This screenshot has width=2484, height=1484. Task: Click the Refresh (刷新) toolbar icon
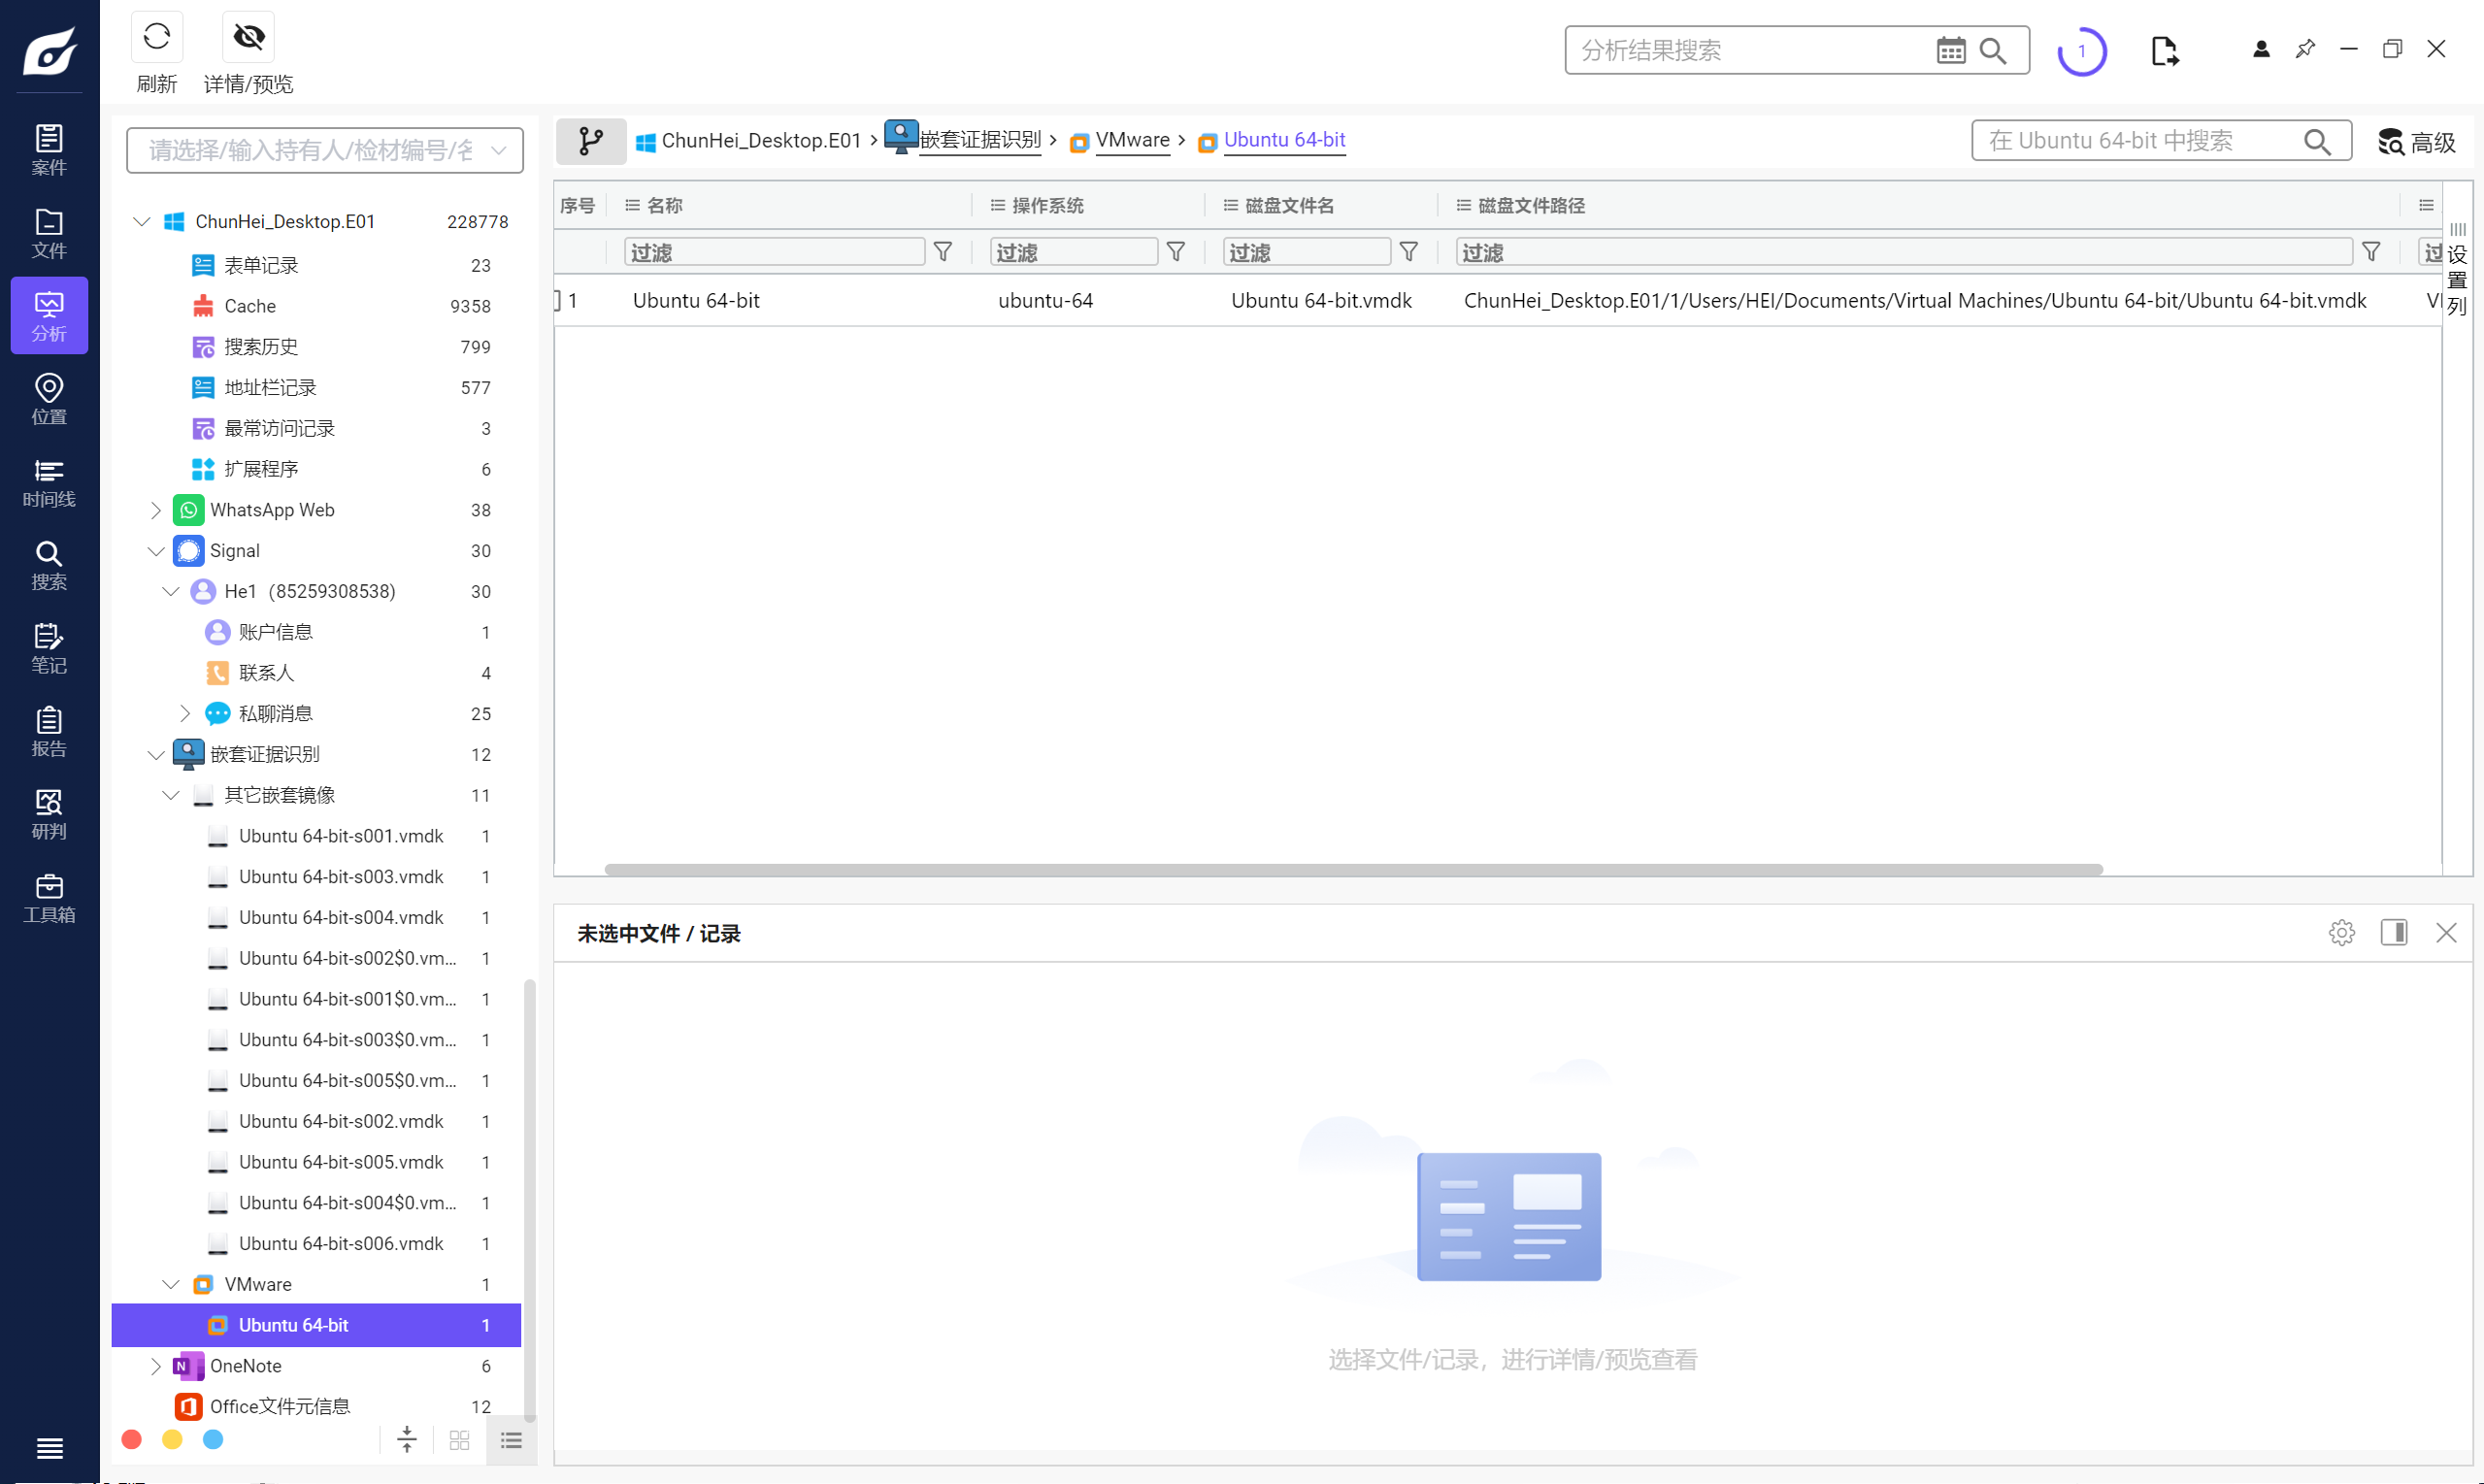(156, 38)
